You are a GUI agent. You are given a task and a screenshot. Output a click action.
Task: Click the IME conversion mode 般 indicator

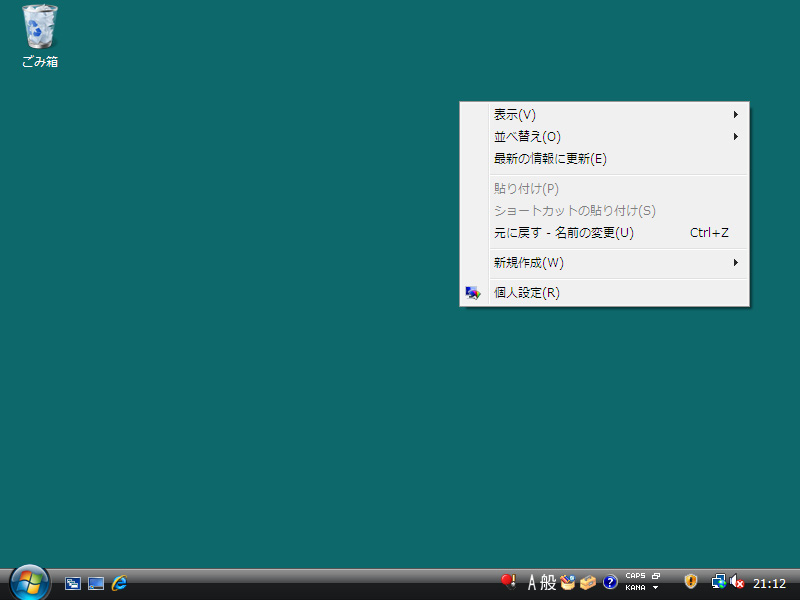[548, 582]
